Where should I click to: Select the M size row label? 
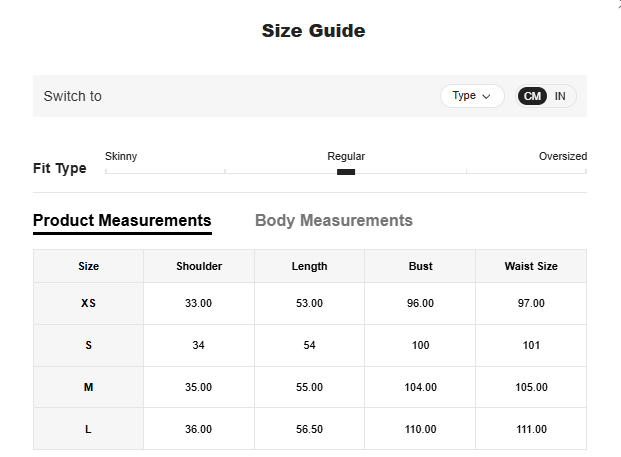point(89,387)
